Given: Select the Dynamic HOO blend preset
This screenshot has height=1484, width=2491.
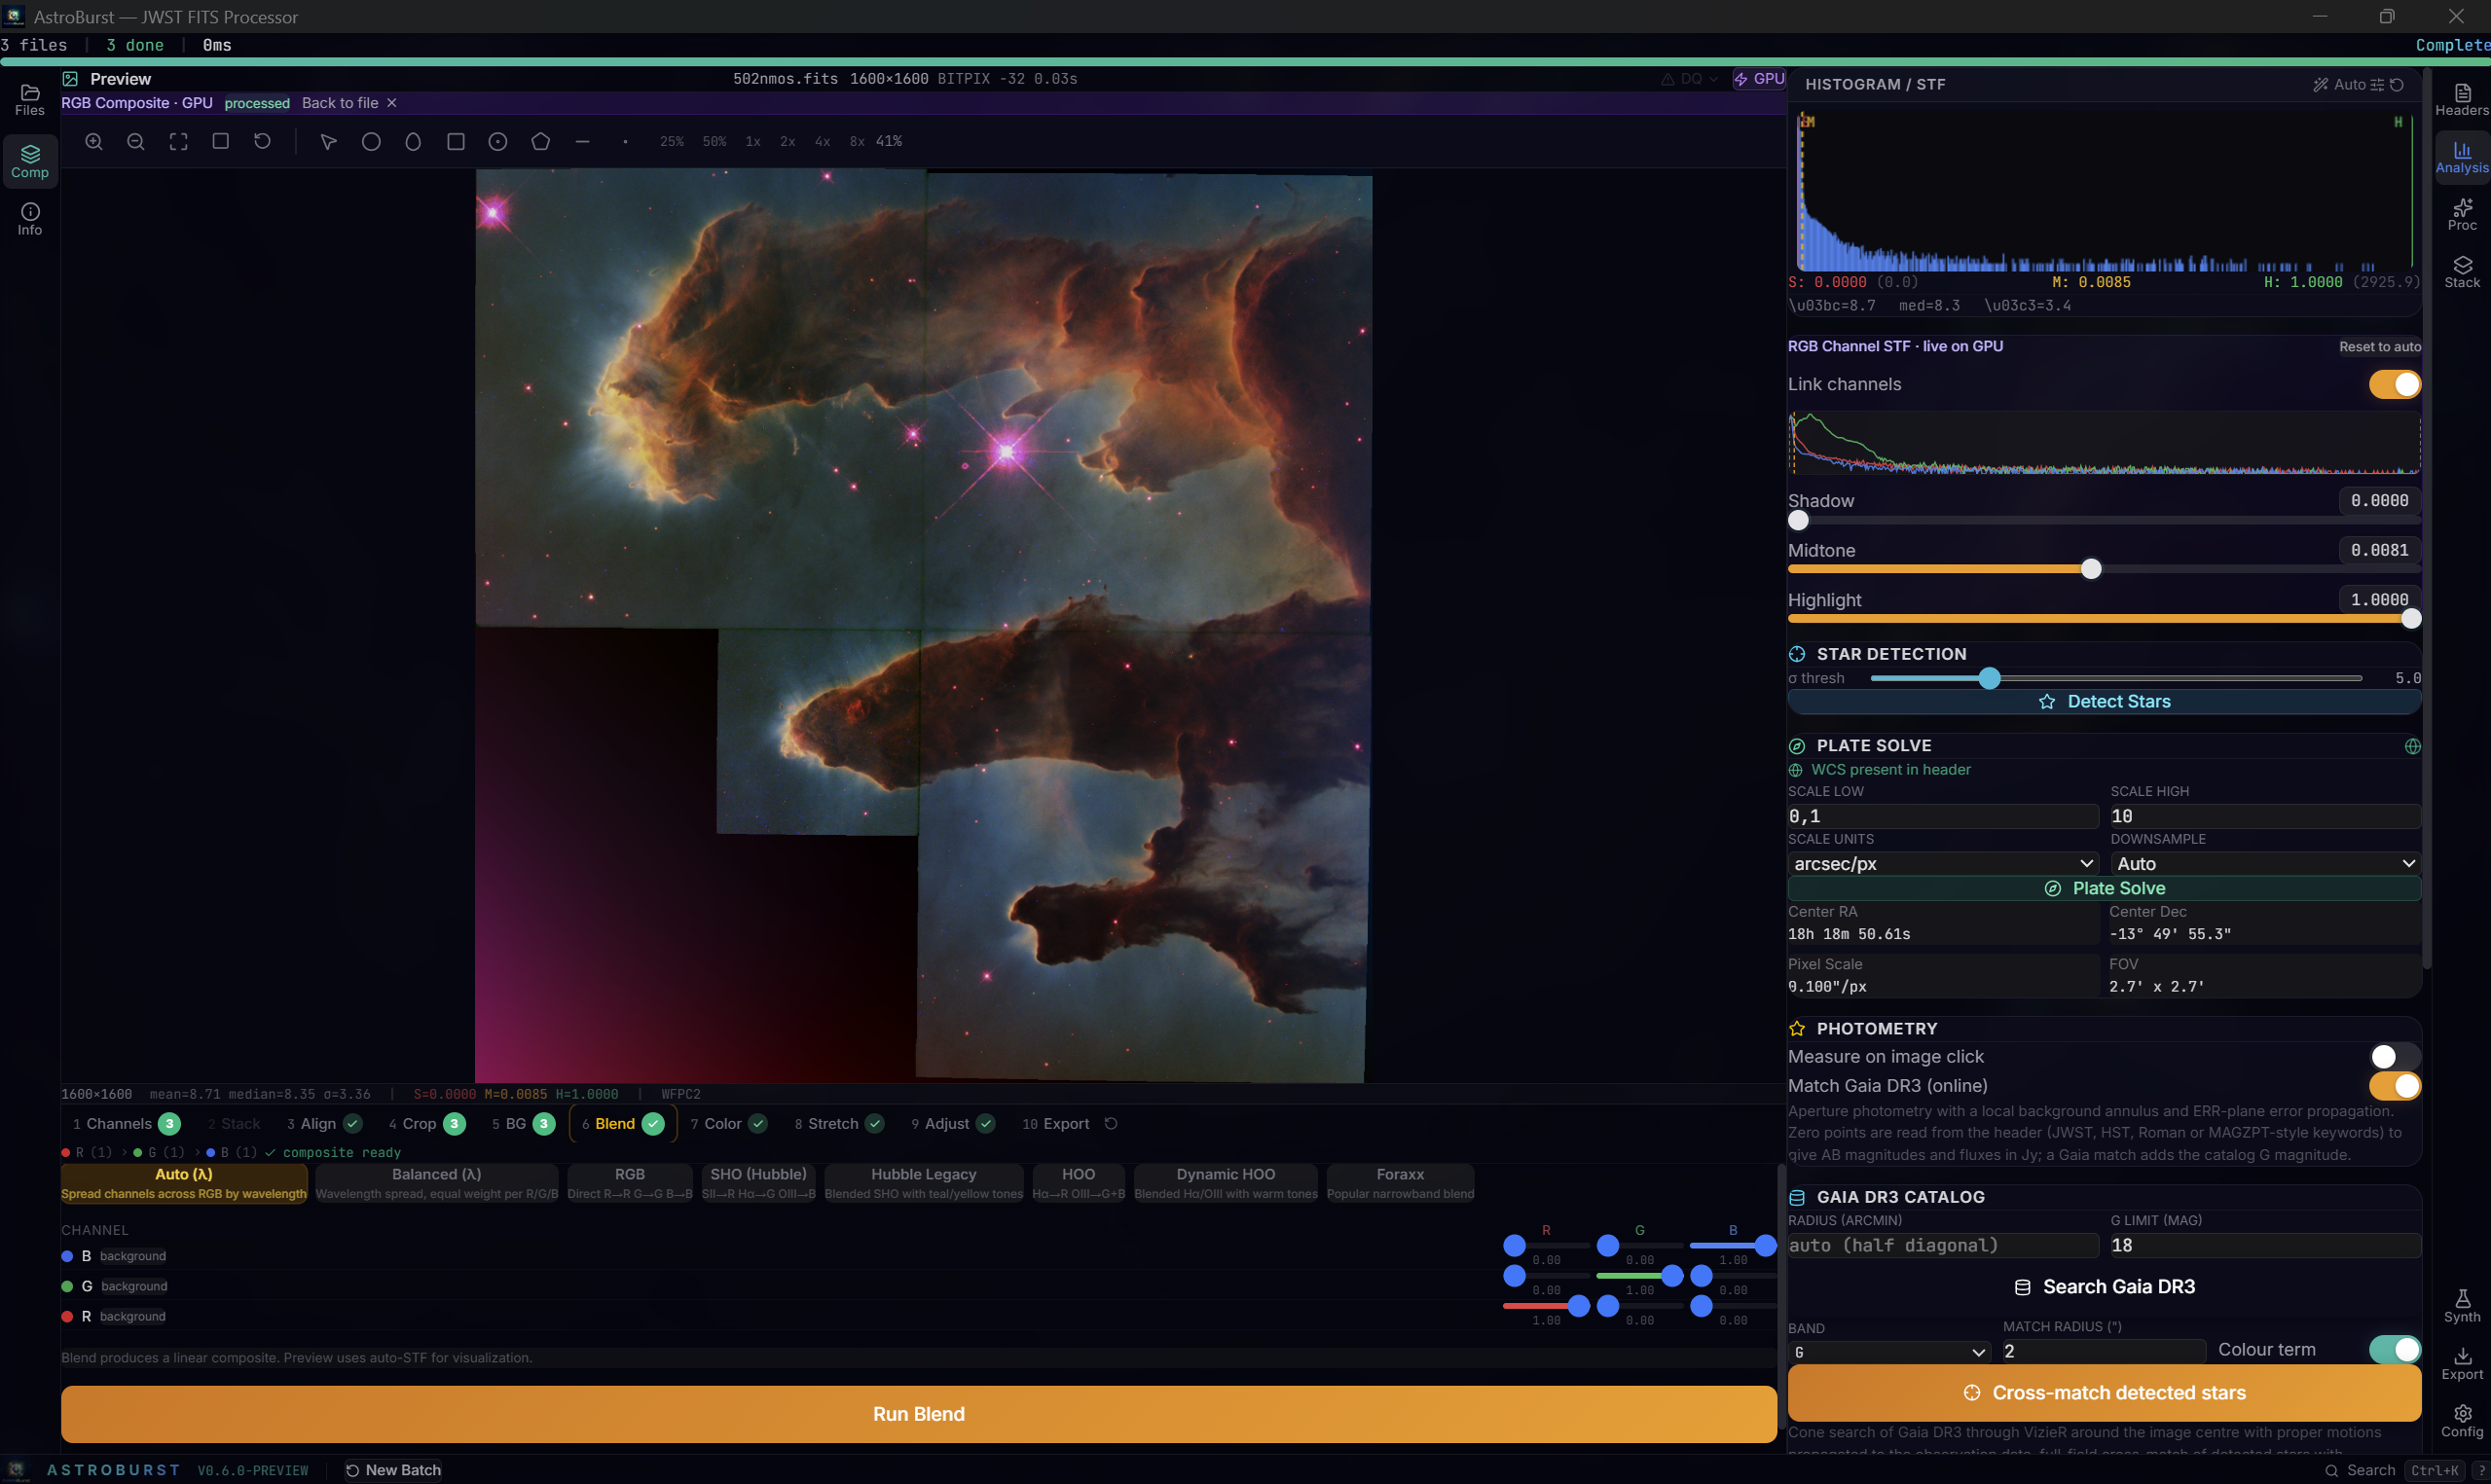Looking at the screenshot, I should coord(1225,1184).
